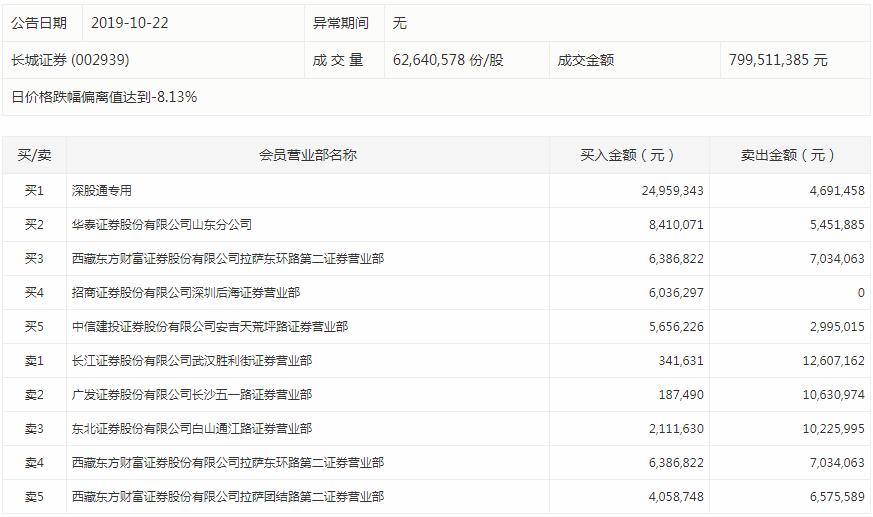Select sell amount 10,630,974
Viewport: 873px width, 517px height.
[x=833, y=395]
